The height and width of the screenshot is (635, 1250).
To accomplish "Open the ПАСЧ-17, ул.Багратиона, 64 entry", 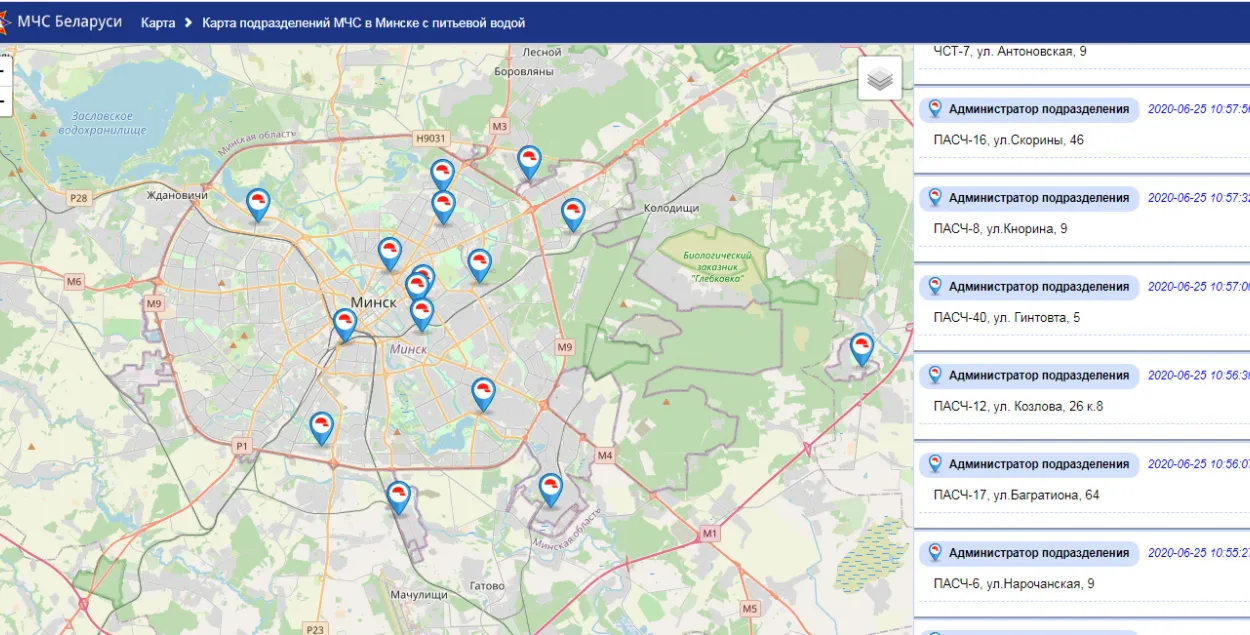I will click(x=1016, y=495).
